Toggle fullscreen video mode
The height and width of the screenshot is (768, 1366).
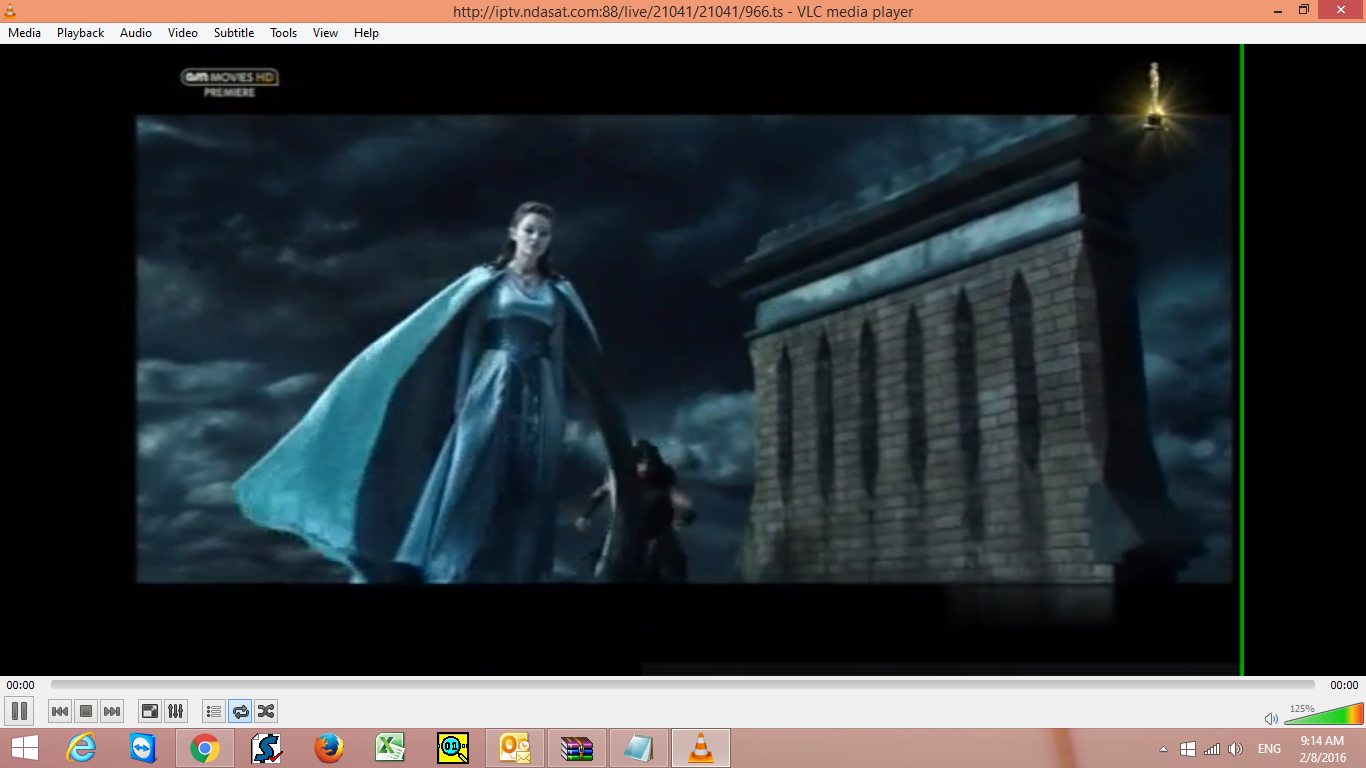[x=149, y=711]
